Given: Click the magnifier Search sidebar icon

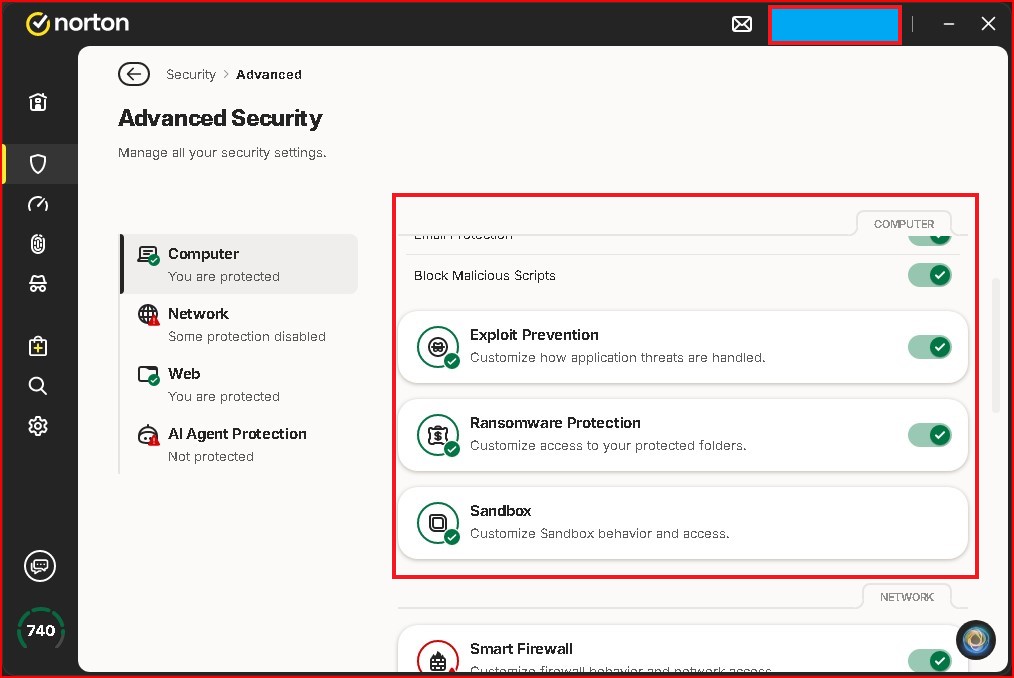Looking at the screenshot, I should (38, 386).
